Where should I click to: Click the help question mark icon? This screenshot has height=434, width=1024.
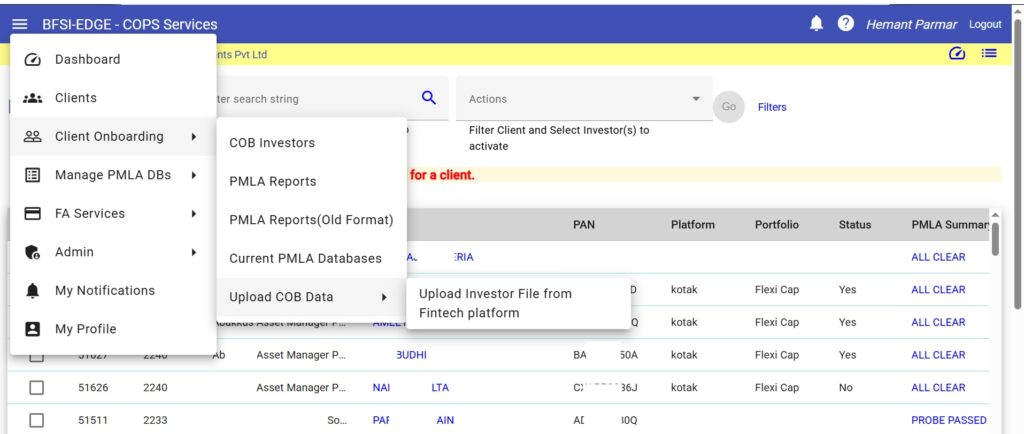(x=846, y=24)
